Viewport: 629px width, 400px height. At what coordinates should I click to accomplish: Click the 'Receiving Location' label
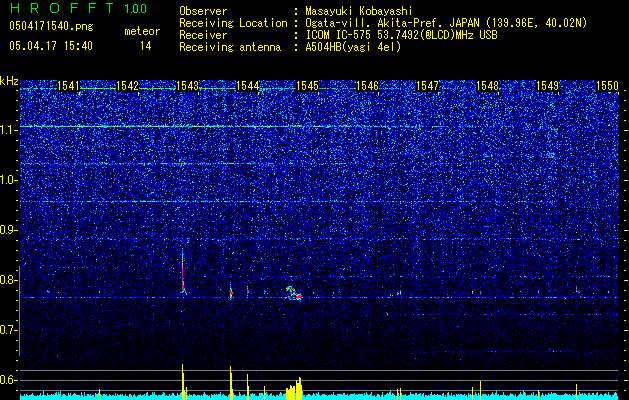(x=233, y=23)
